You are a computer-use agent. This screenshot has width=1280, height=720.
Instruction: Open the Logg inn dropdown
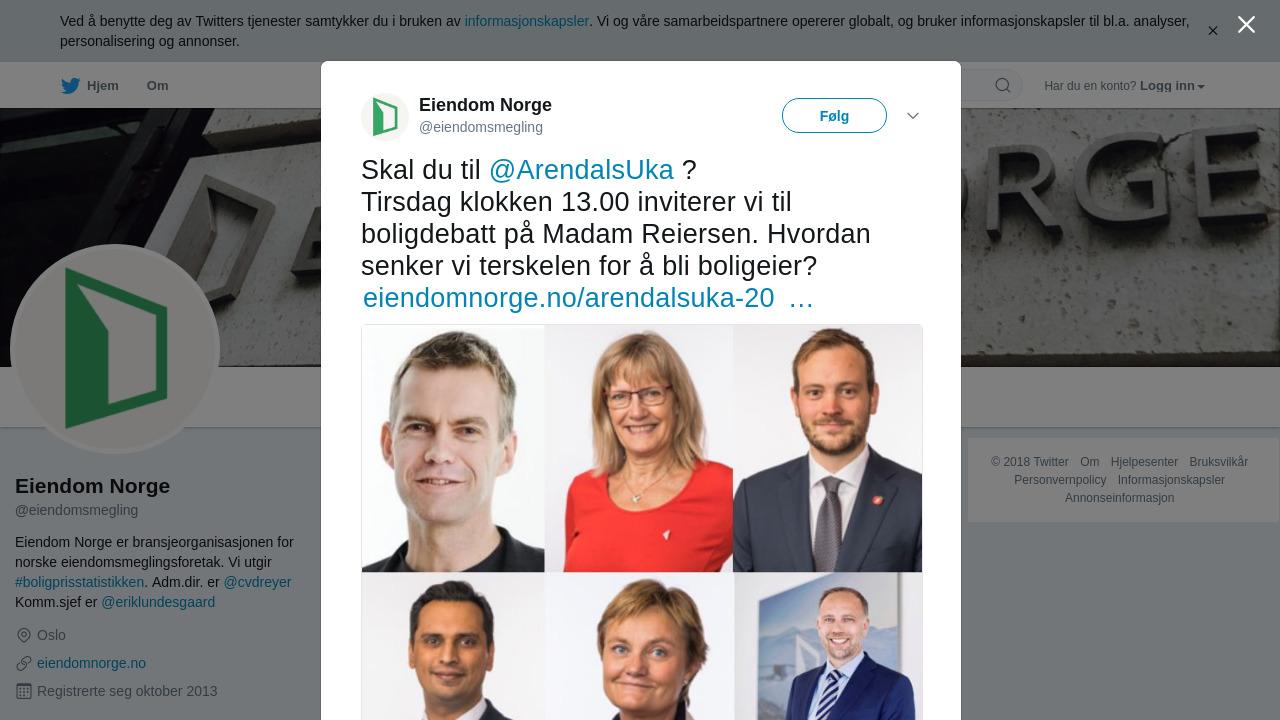(1172, 86)
